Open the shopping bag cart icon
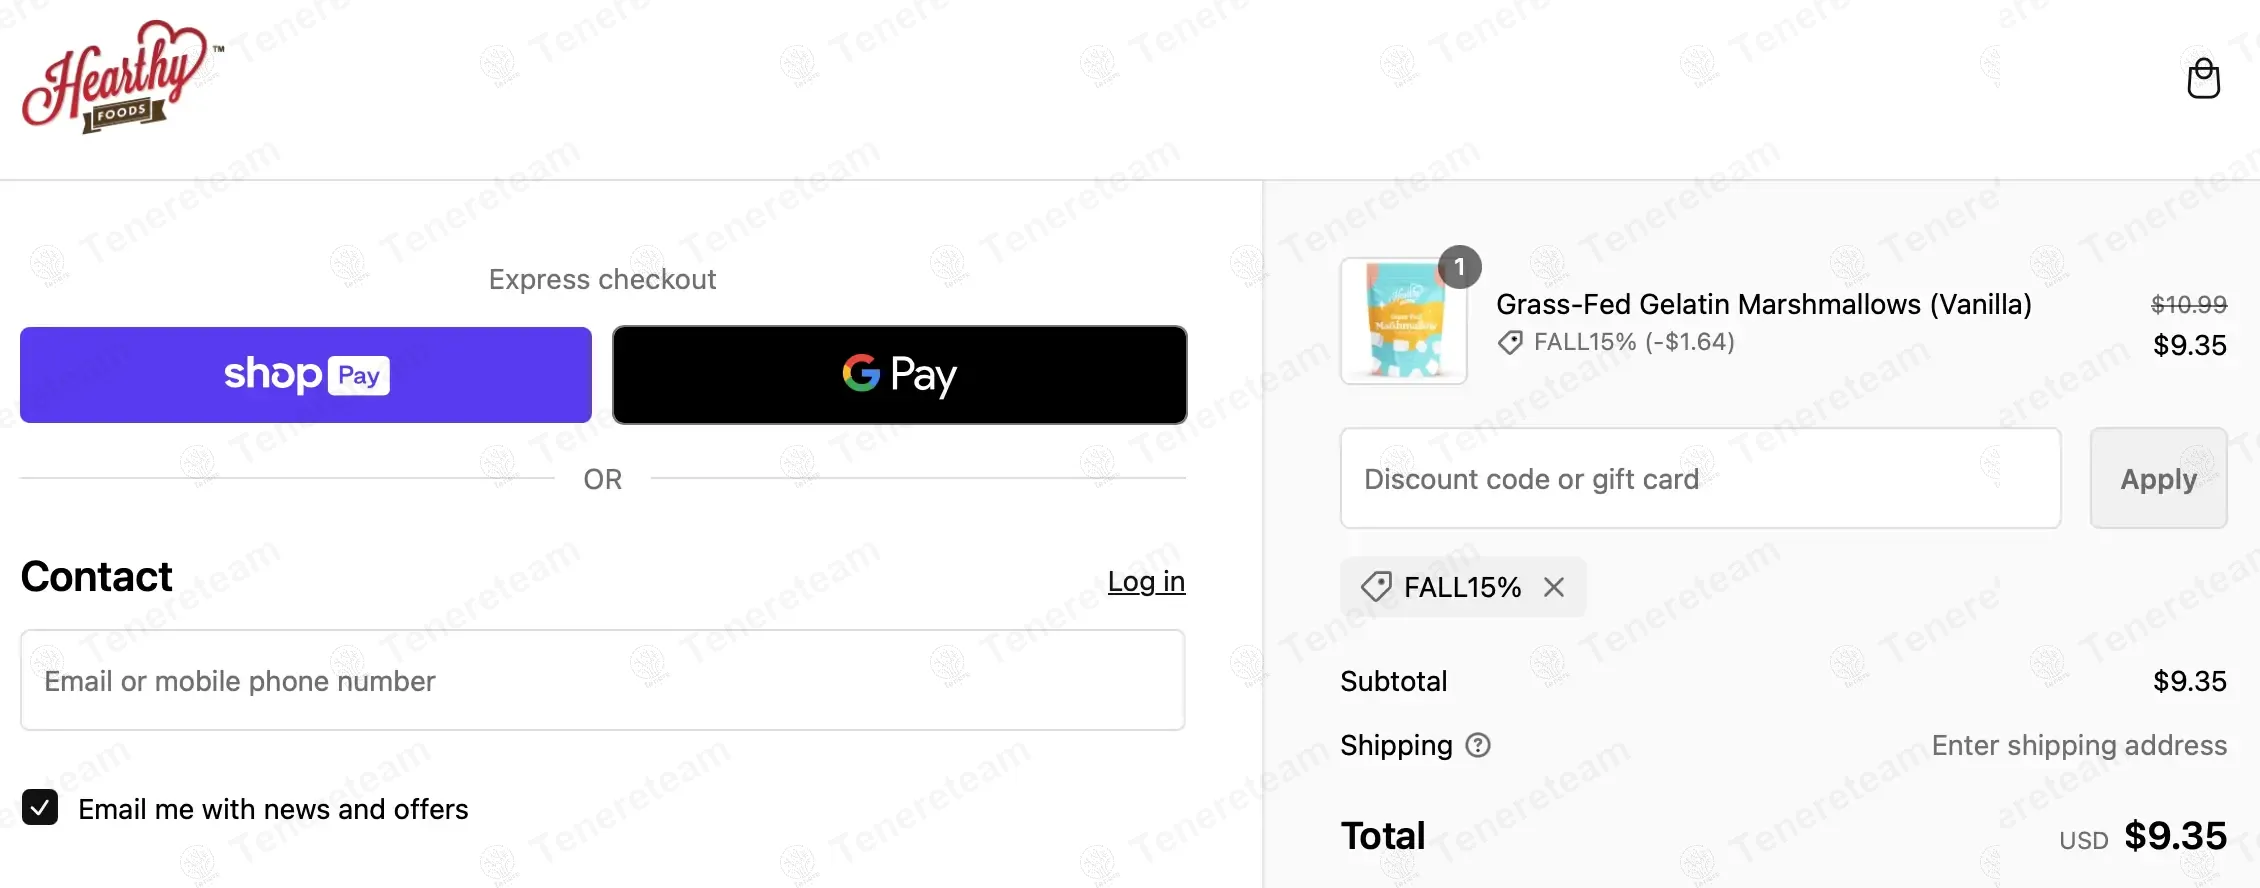This screenshot has width=2260, height=888. pyautogui.click(x=2203, y=78)
